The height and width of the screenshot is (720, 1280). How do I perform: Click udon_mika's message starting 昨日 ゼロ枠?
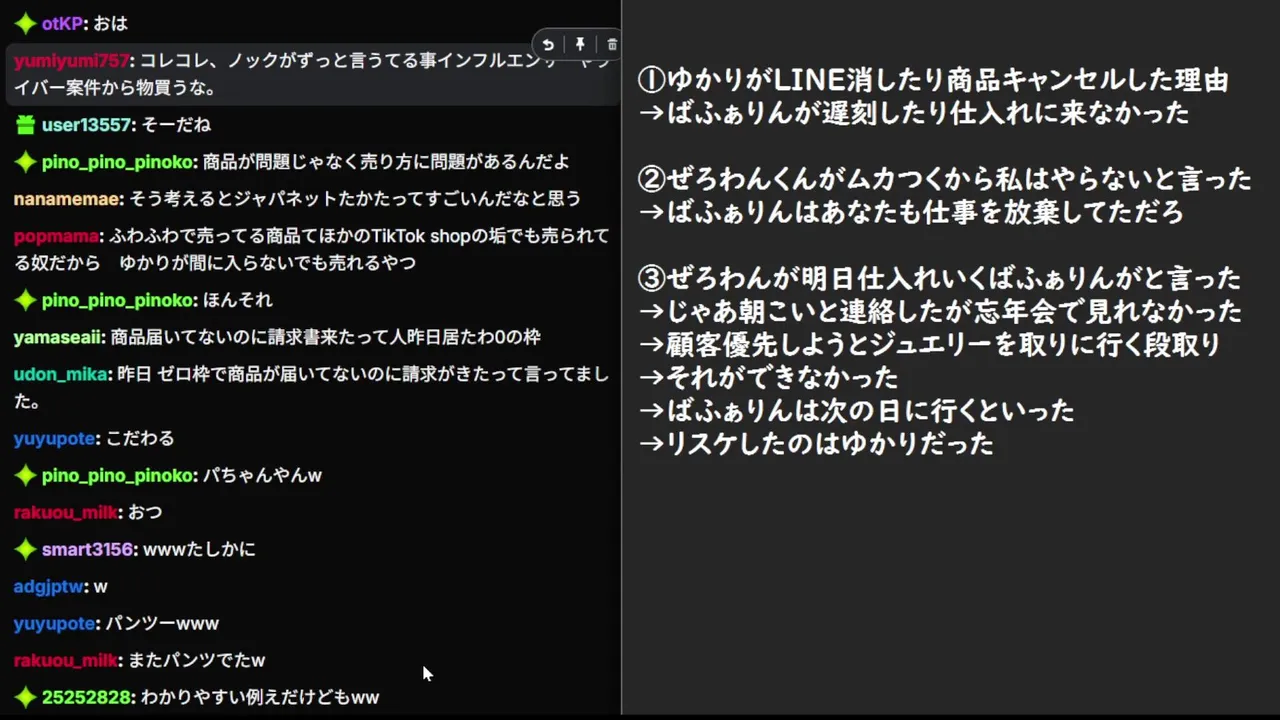point(311,387)
